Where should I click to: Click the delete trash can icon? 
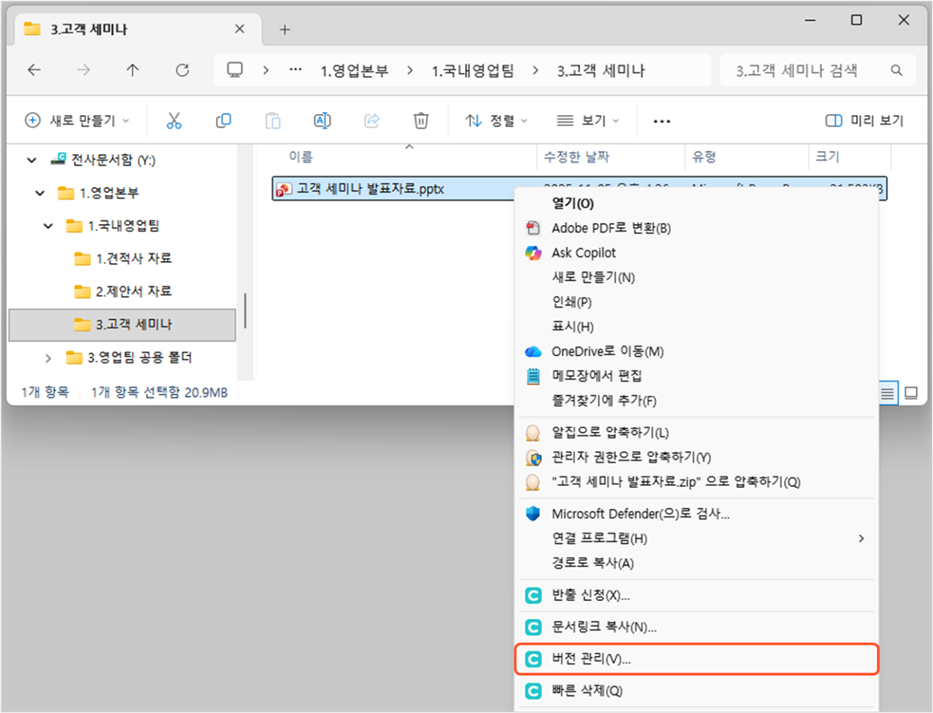(421, 121)
